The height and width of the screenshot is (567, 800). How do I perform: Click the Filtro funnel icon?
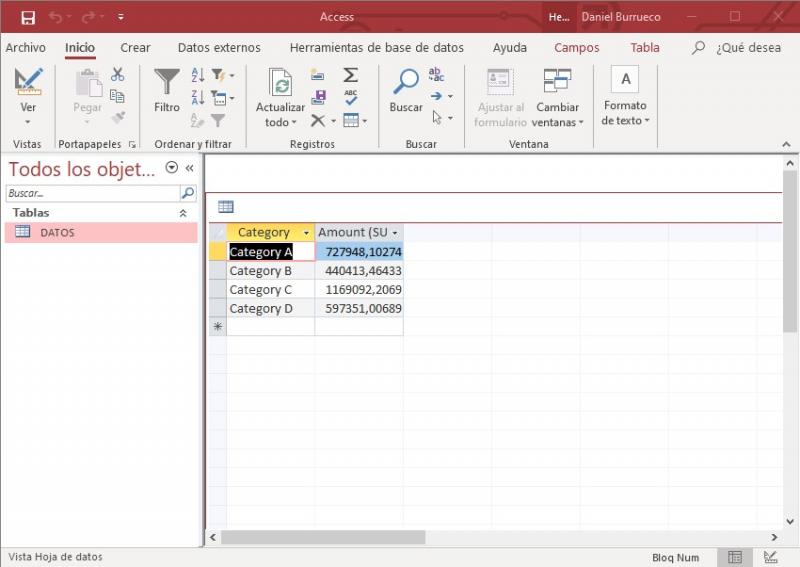(x=167, y=83)
